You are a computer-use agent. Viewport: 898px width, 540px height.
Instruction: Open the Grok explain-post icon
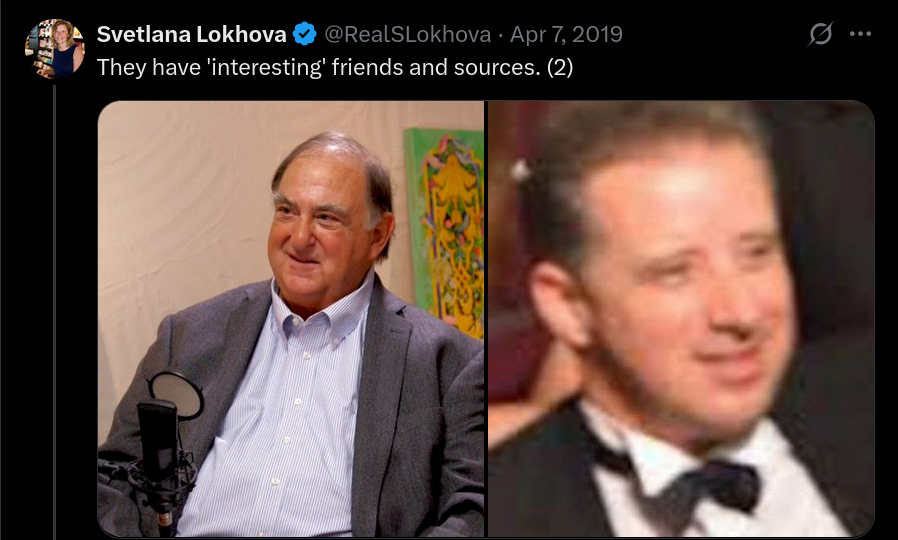click(820, 34)
